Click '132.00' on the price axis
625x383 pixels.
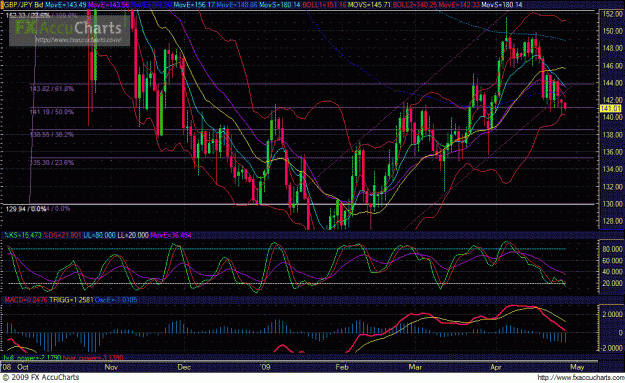point(612,187)
